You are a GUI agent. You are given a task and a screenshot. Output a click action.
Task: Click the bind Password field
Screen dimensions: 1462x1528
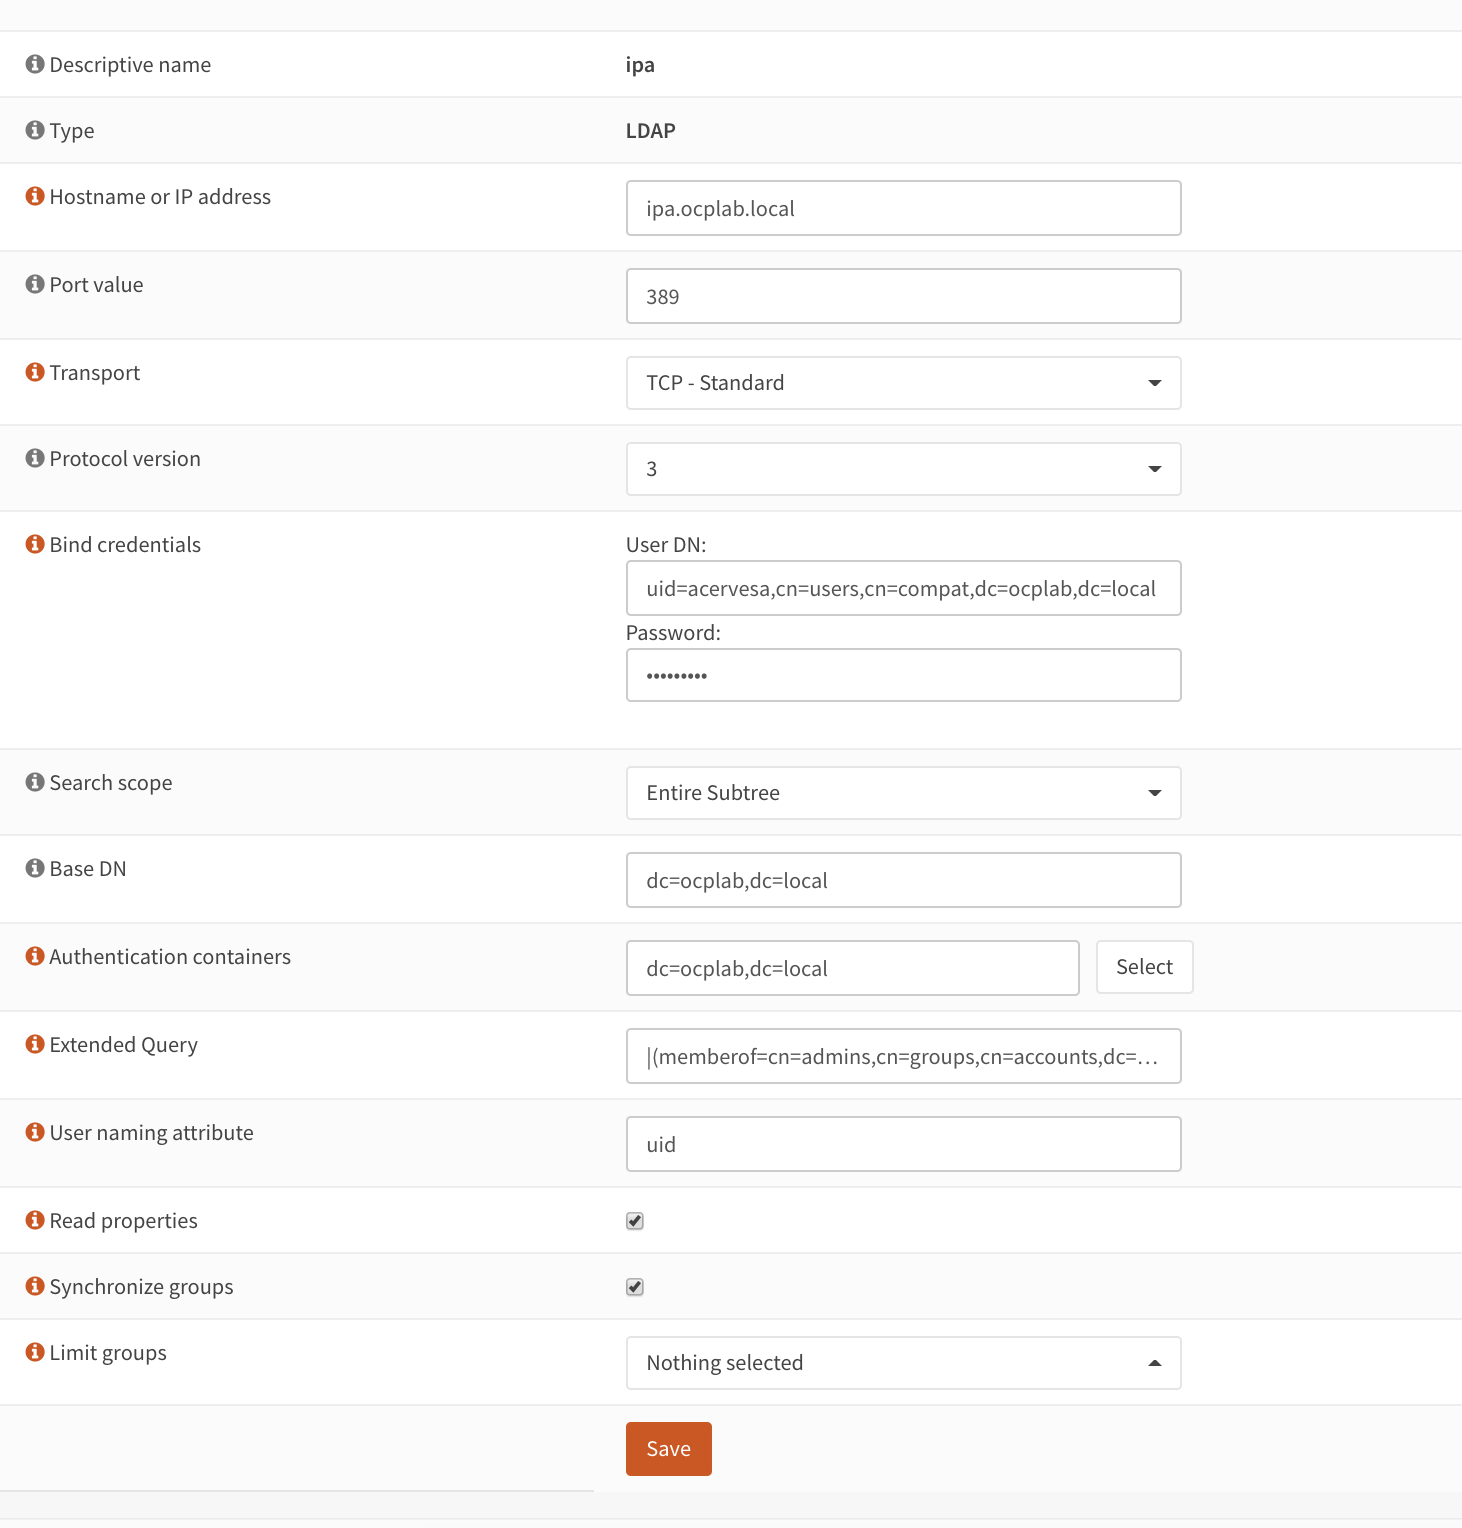pos(904,675)
